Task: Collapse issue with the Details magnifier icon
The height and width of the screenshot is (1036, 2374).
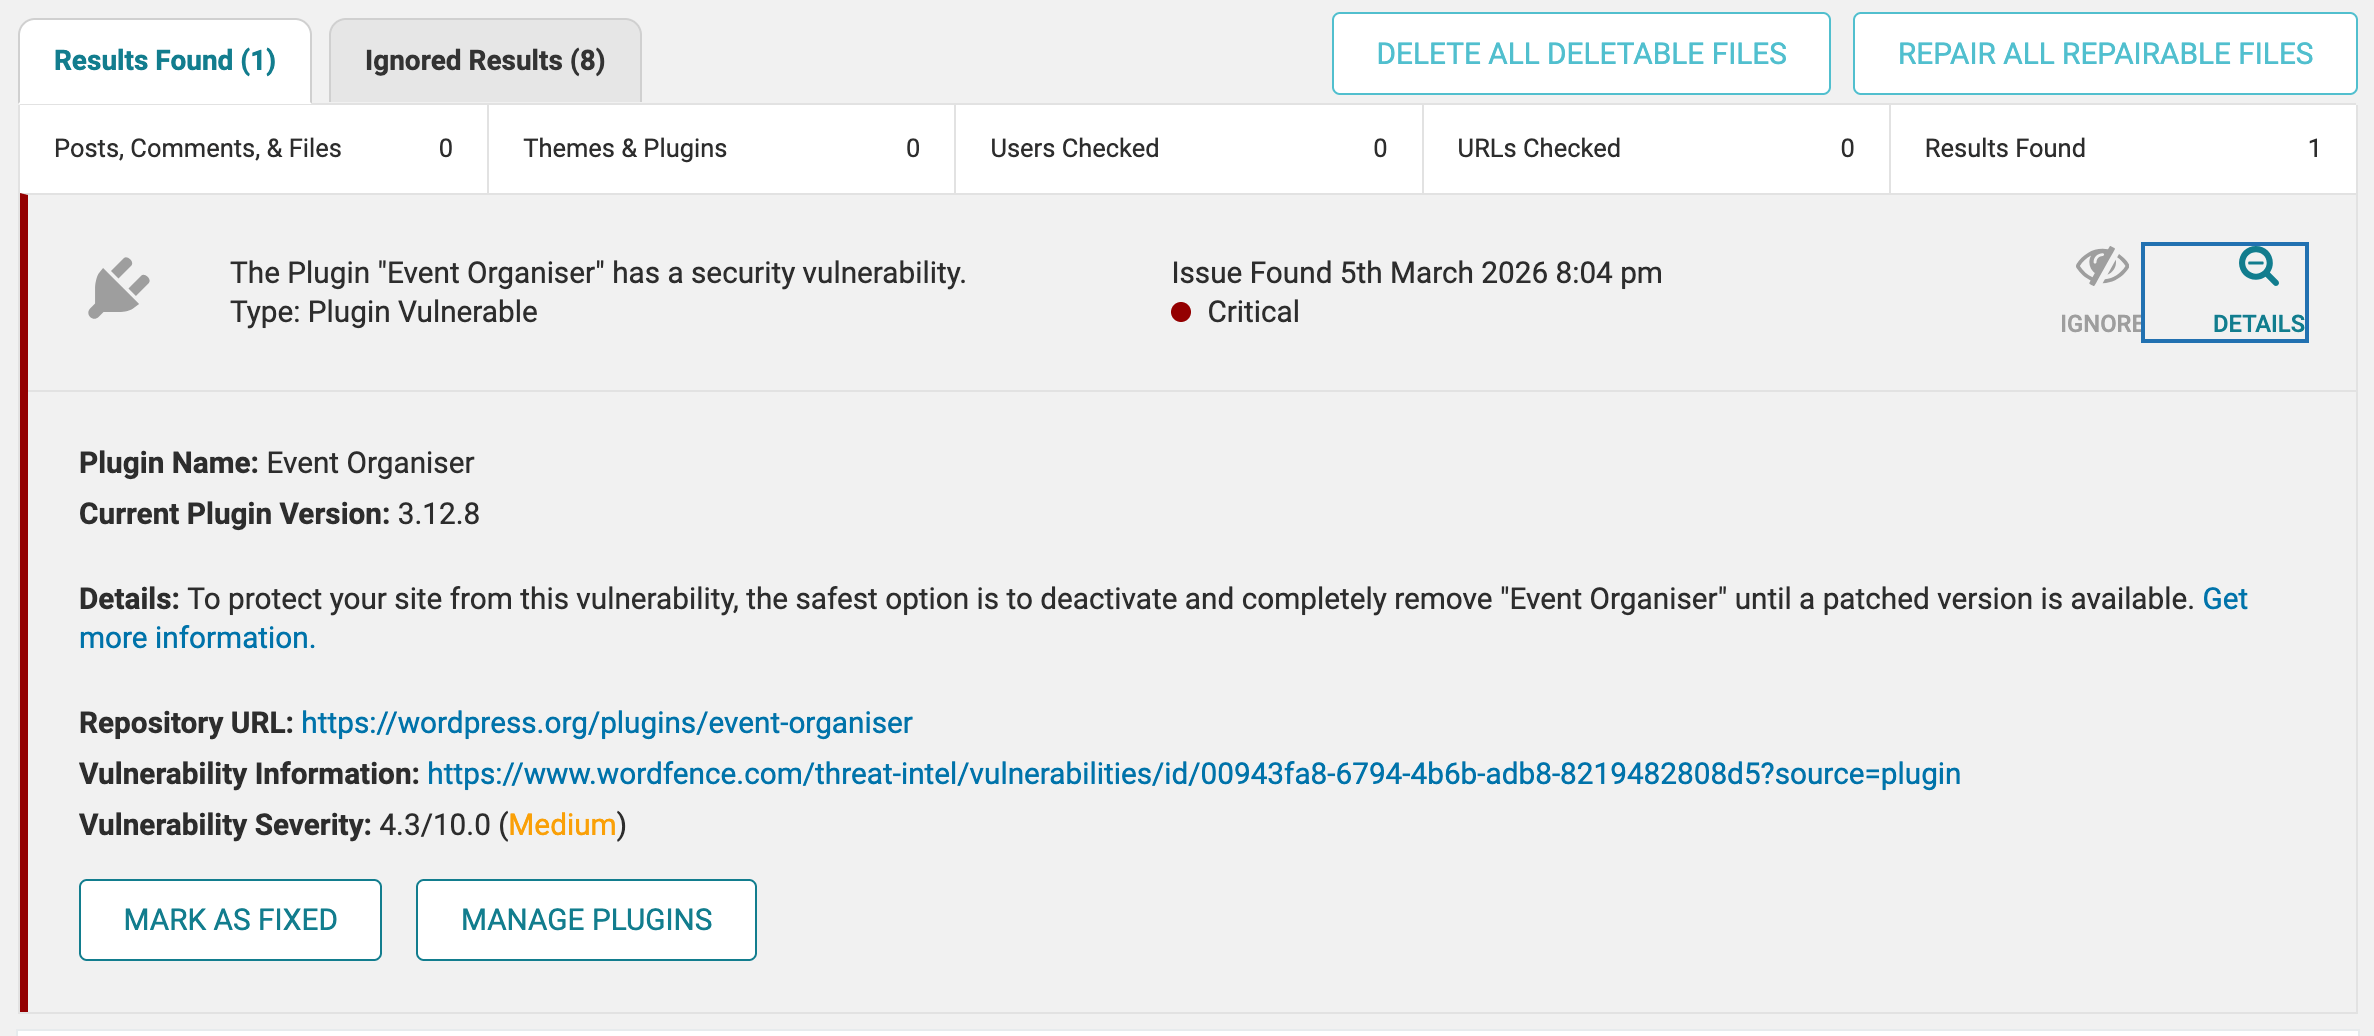Action: [x=2258, y=268]
